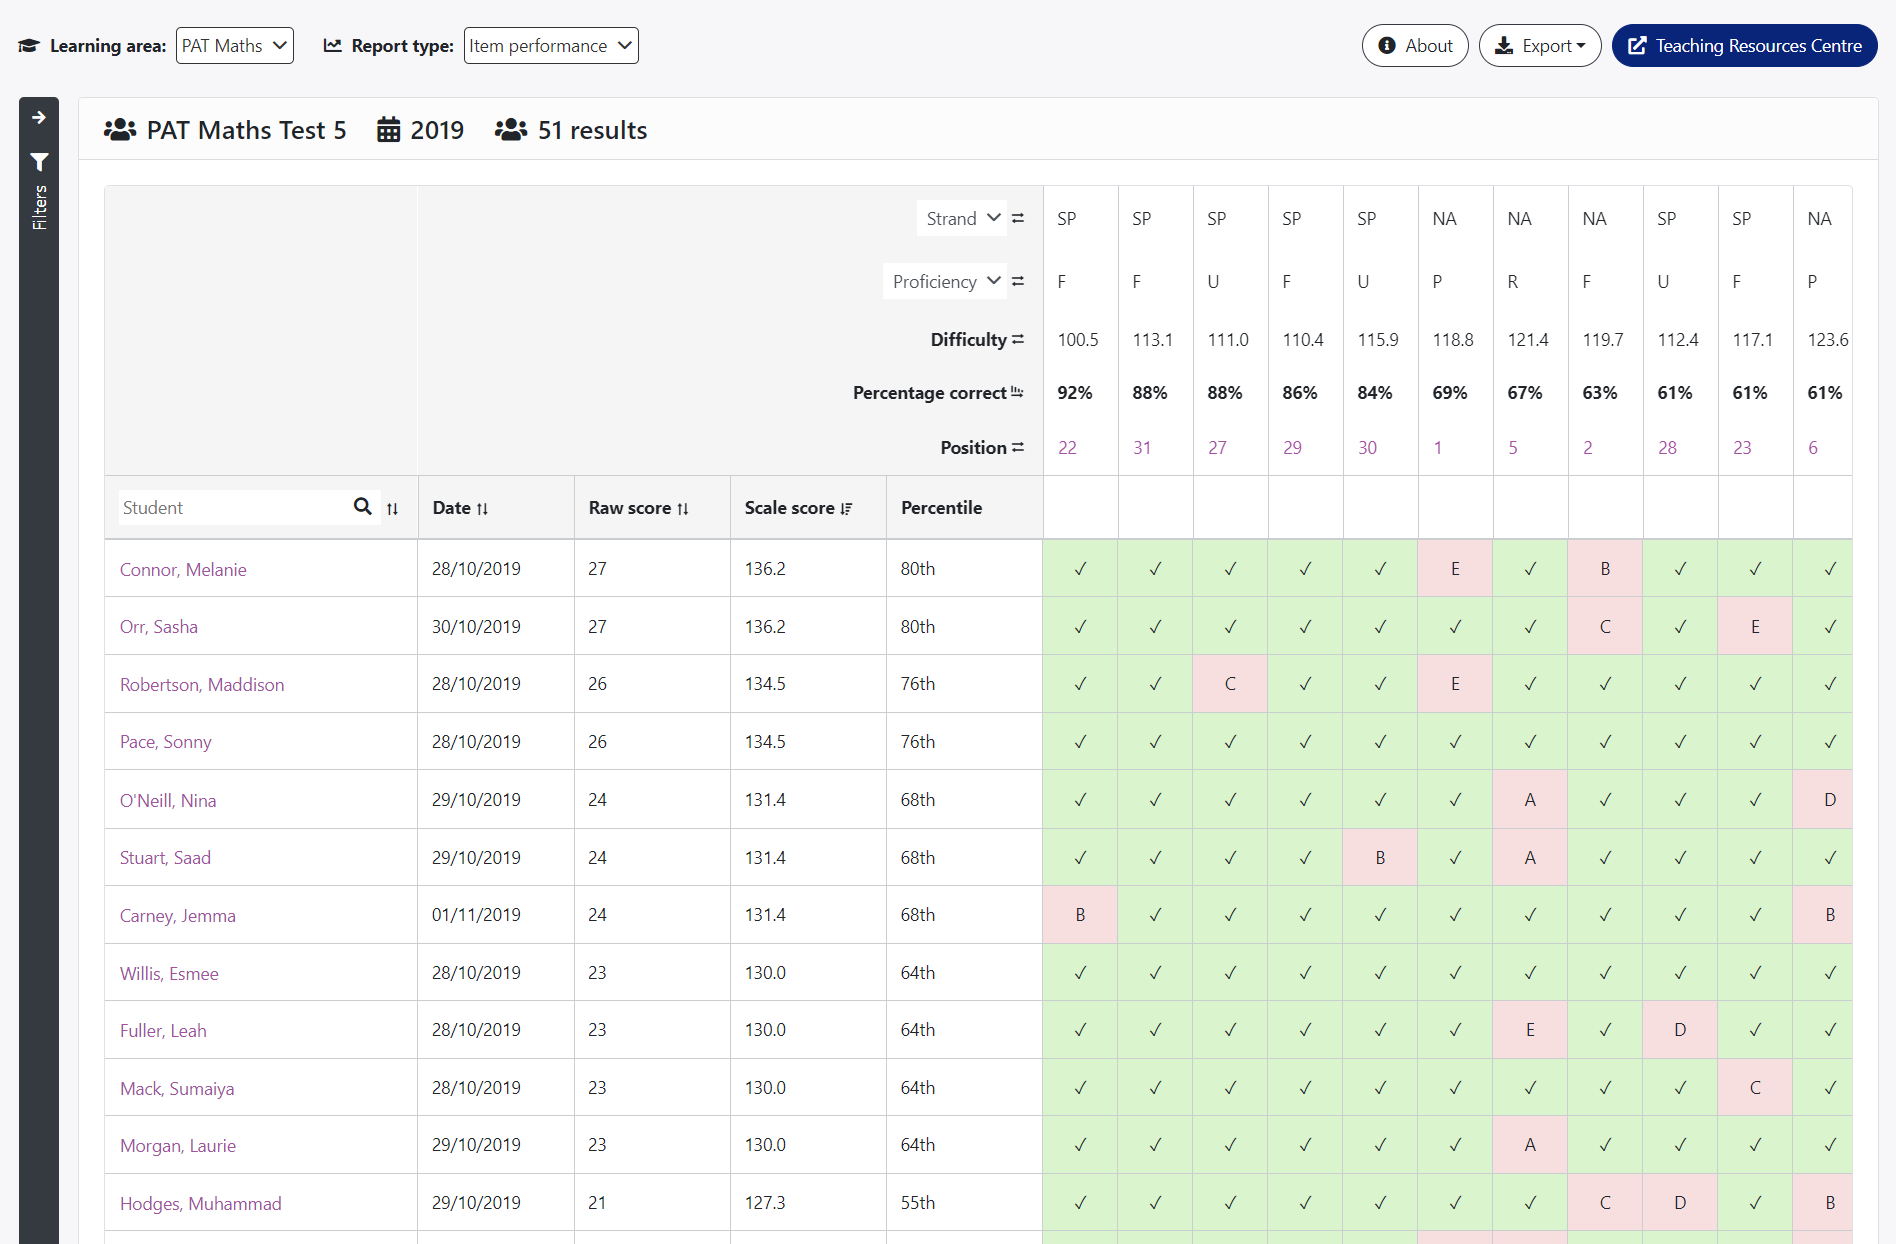Toggle sort by Difficulty row
Viewport: 1896px width, 1244px height.
point(1018,340)
